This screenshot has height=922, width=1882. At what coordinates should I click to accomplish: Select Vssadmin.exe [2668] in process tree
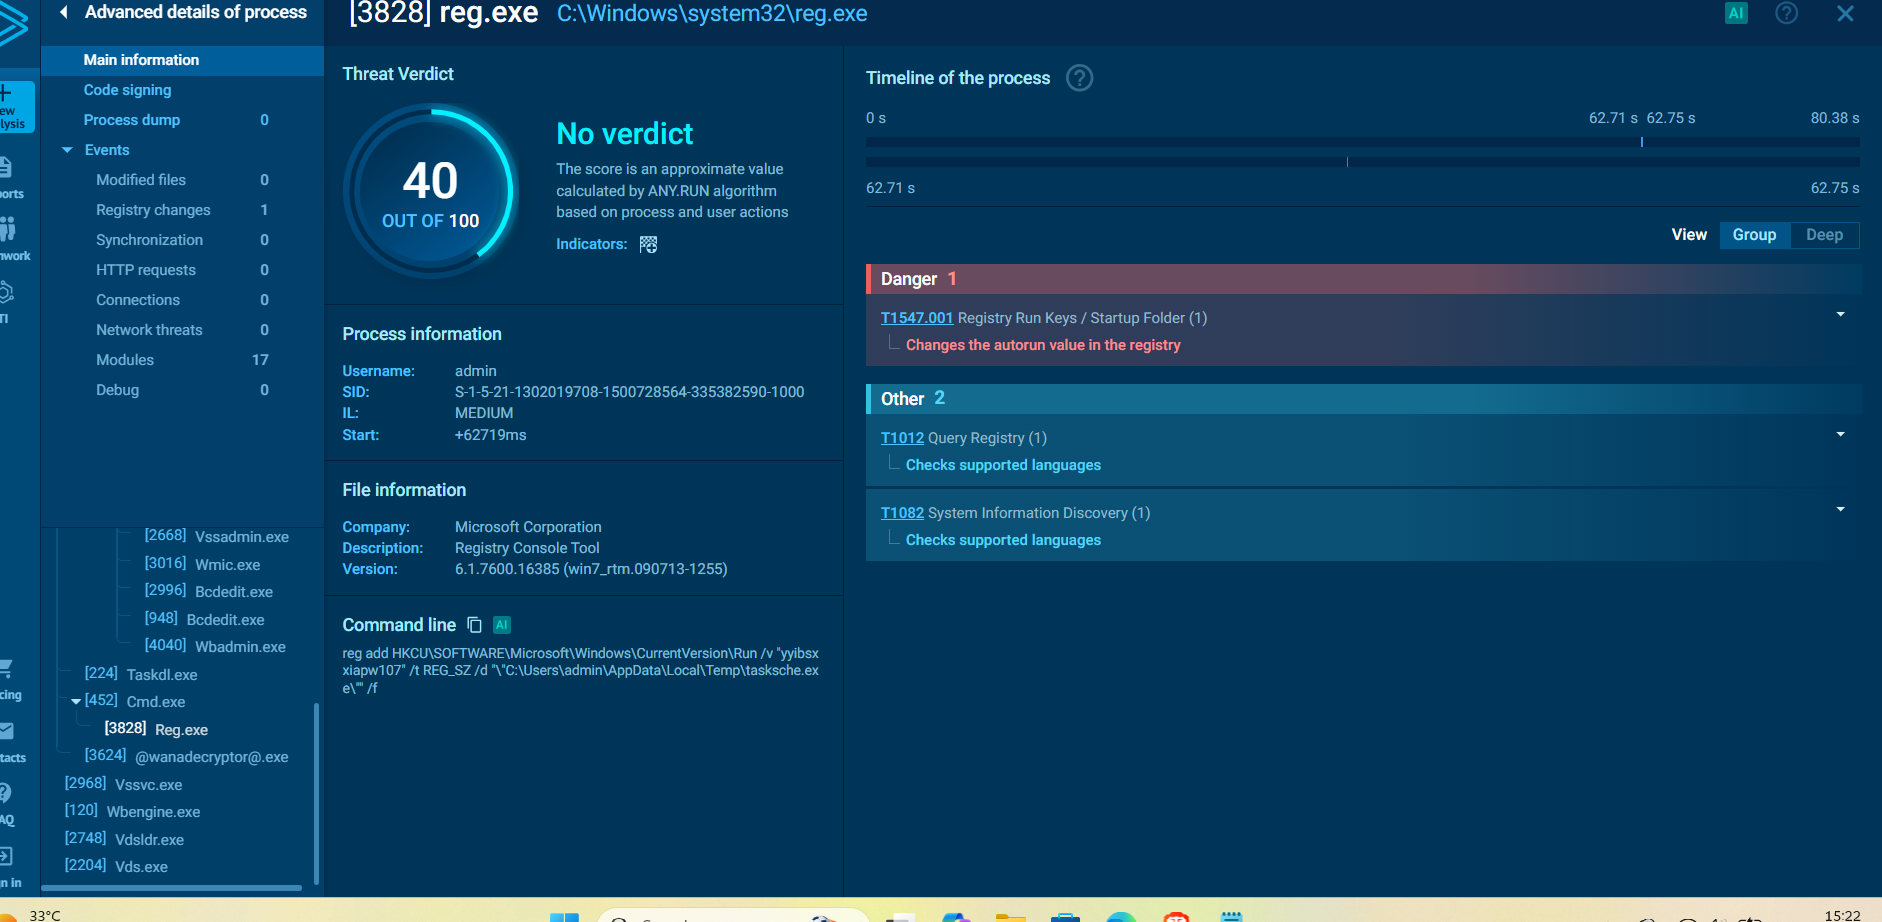tap(216, 537)
